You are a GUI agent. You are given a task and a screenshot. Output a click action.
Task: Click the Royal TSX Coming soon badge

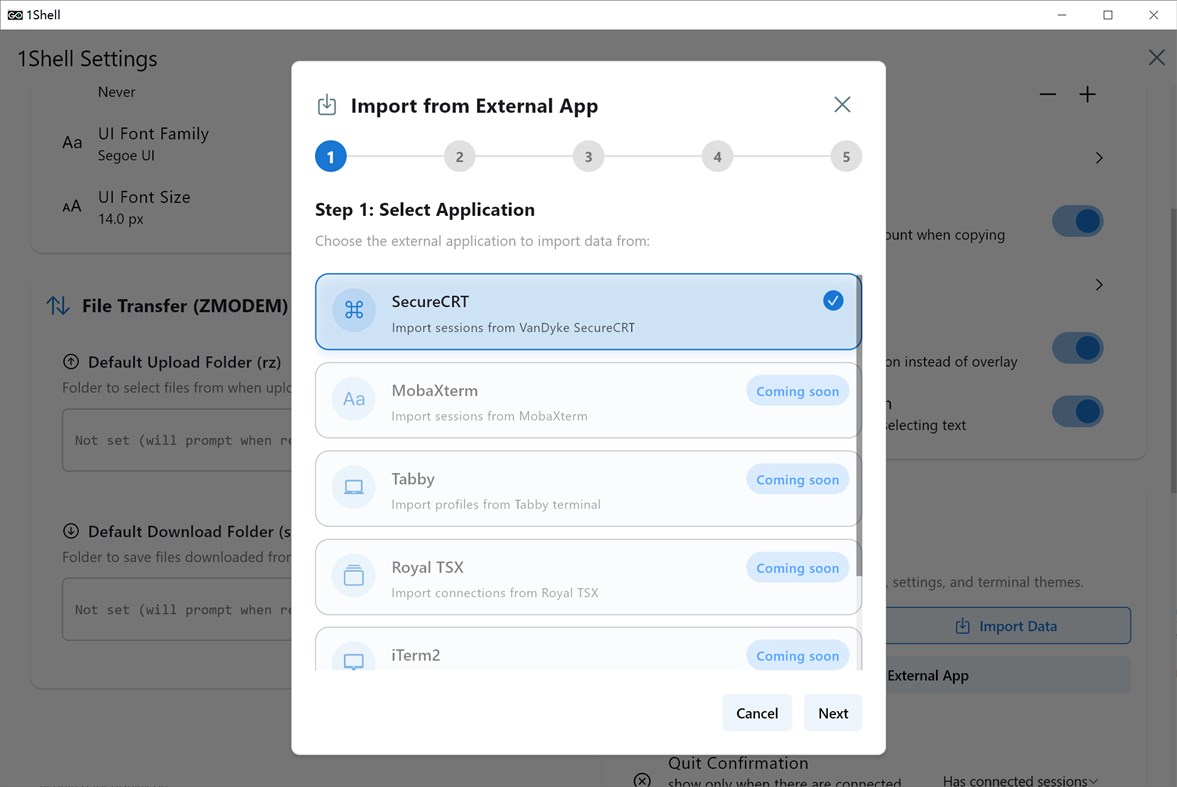(x=797, y=568)
